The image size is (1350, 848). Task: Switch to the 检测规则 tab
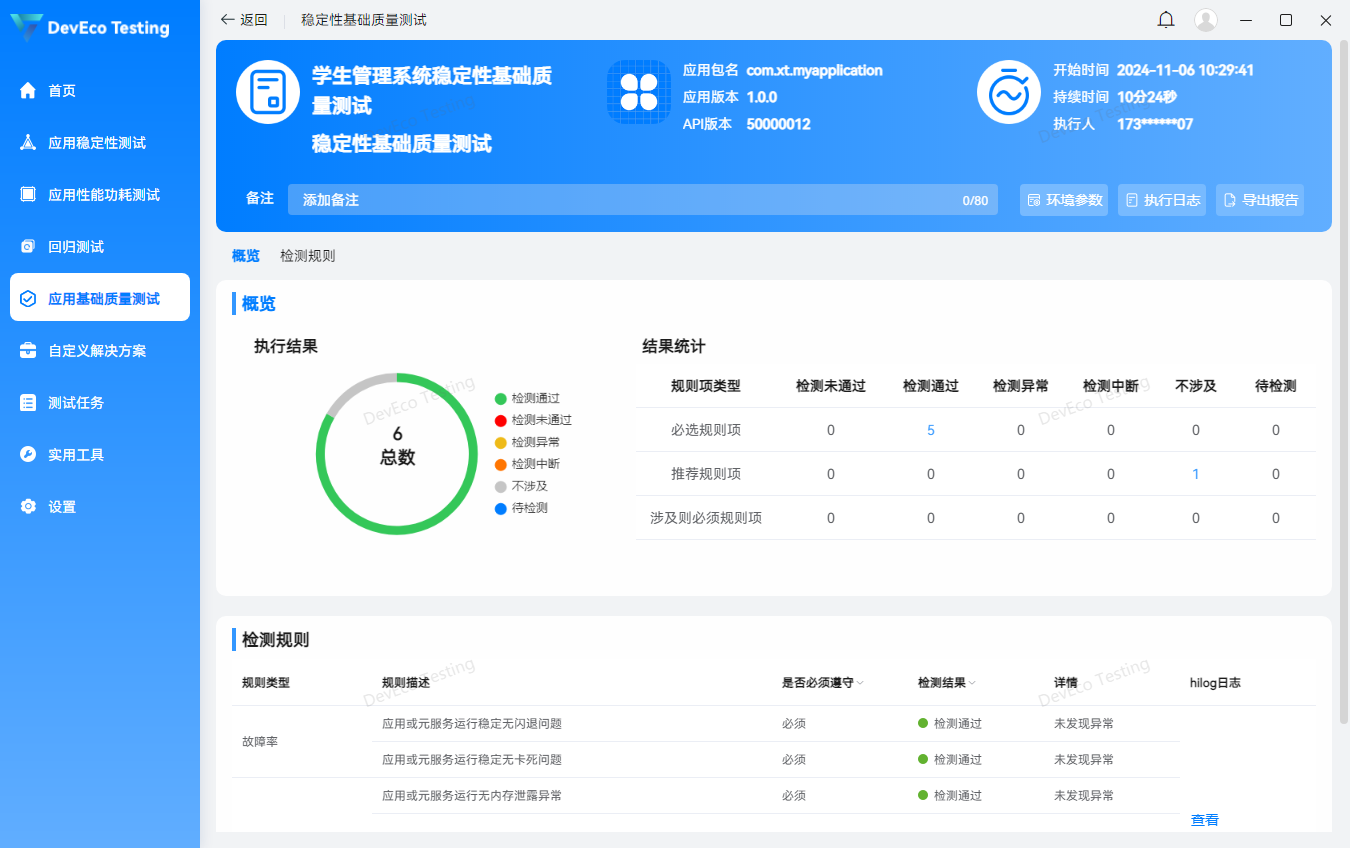point(308,256)
